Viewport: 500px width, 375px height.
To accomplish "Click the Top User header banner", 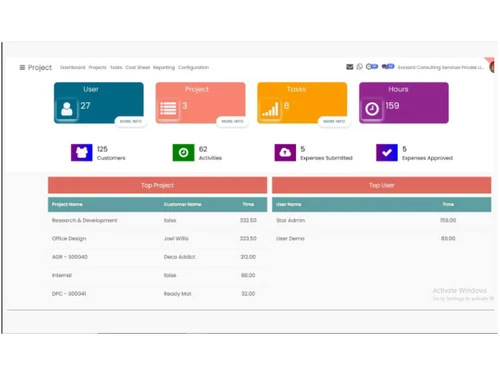I will pyautogui.click(x=381, y=185).
